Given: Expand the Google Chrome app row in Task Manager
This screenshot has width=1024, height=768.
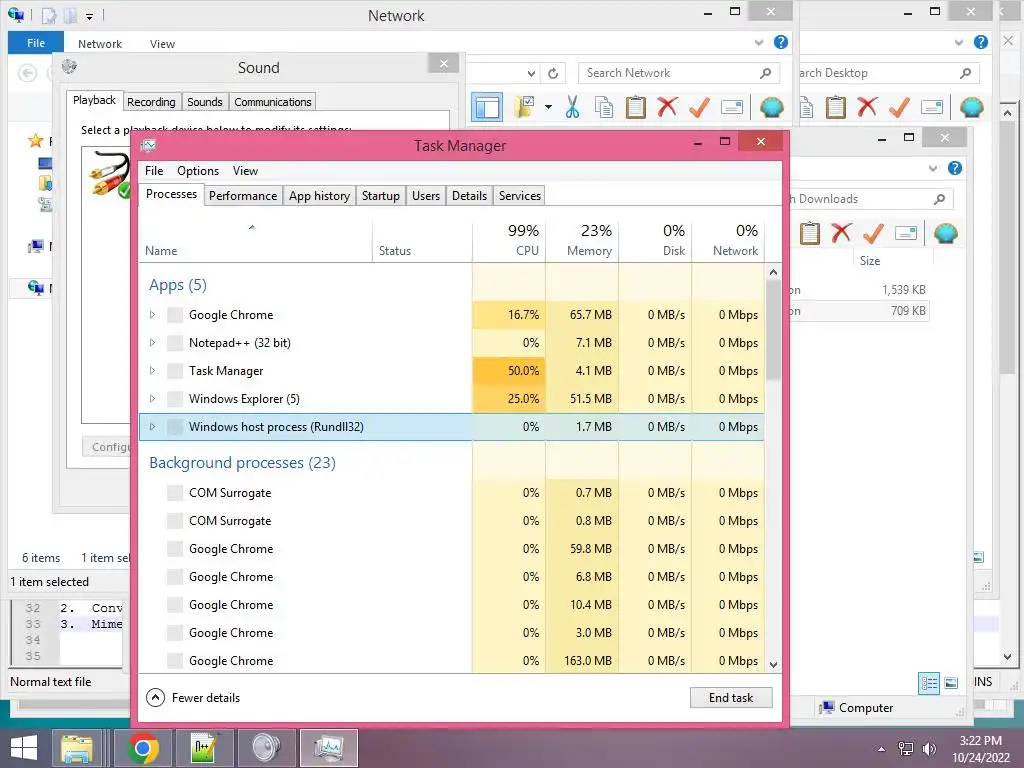Looking at the screenshot, I should pyautogui.click(x=152, y=315).
